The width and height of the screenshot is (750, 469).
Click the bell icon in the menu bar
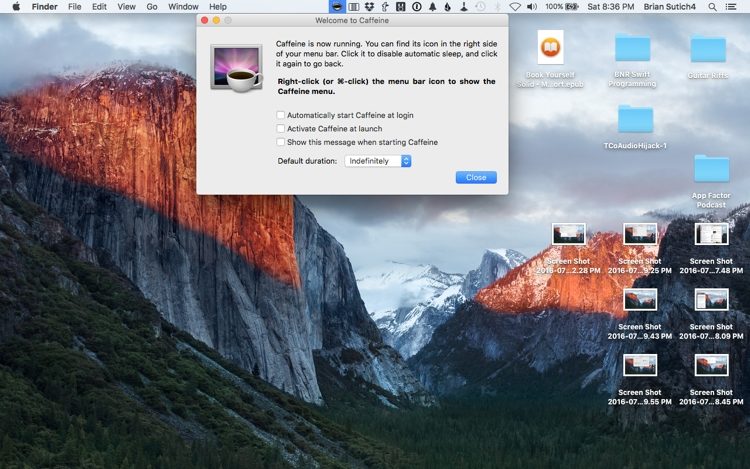click(432, 7)
